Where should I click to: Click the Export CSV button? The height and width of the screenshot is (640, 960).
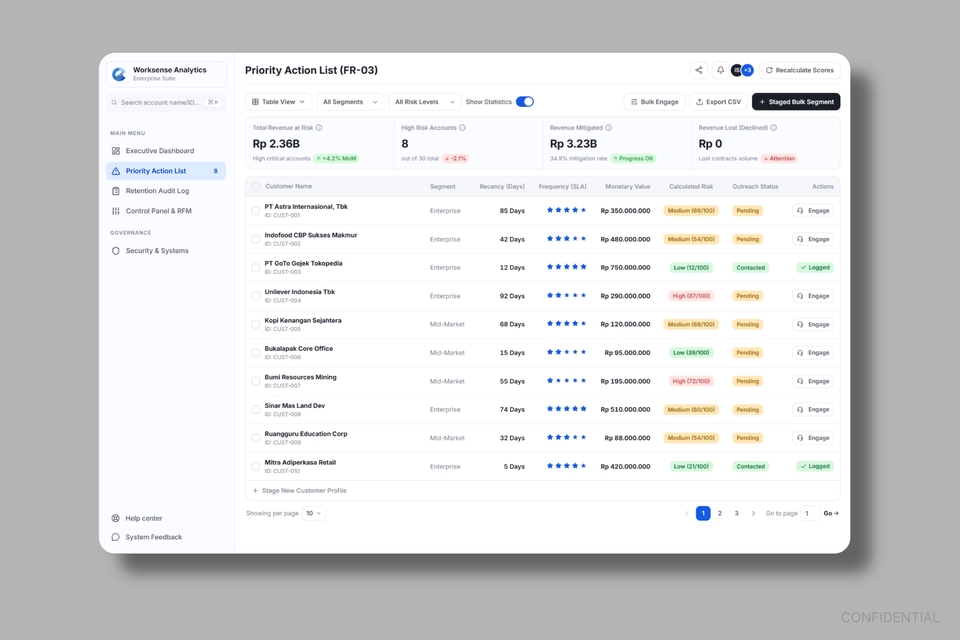718,102
